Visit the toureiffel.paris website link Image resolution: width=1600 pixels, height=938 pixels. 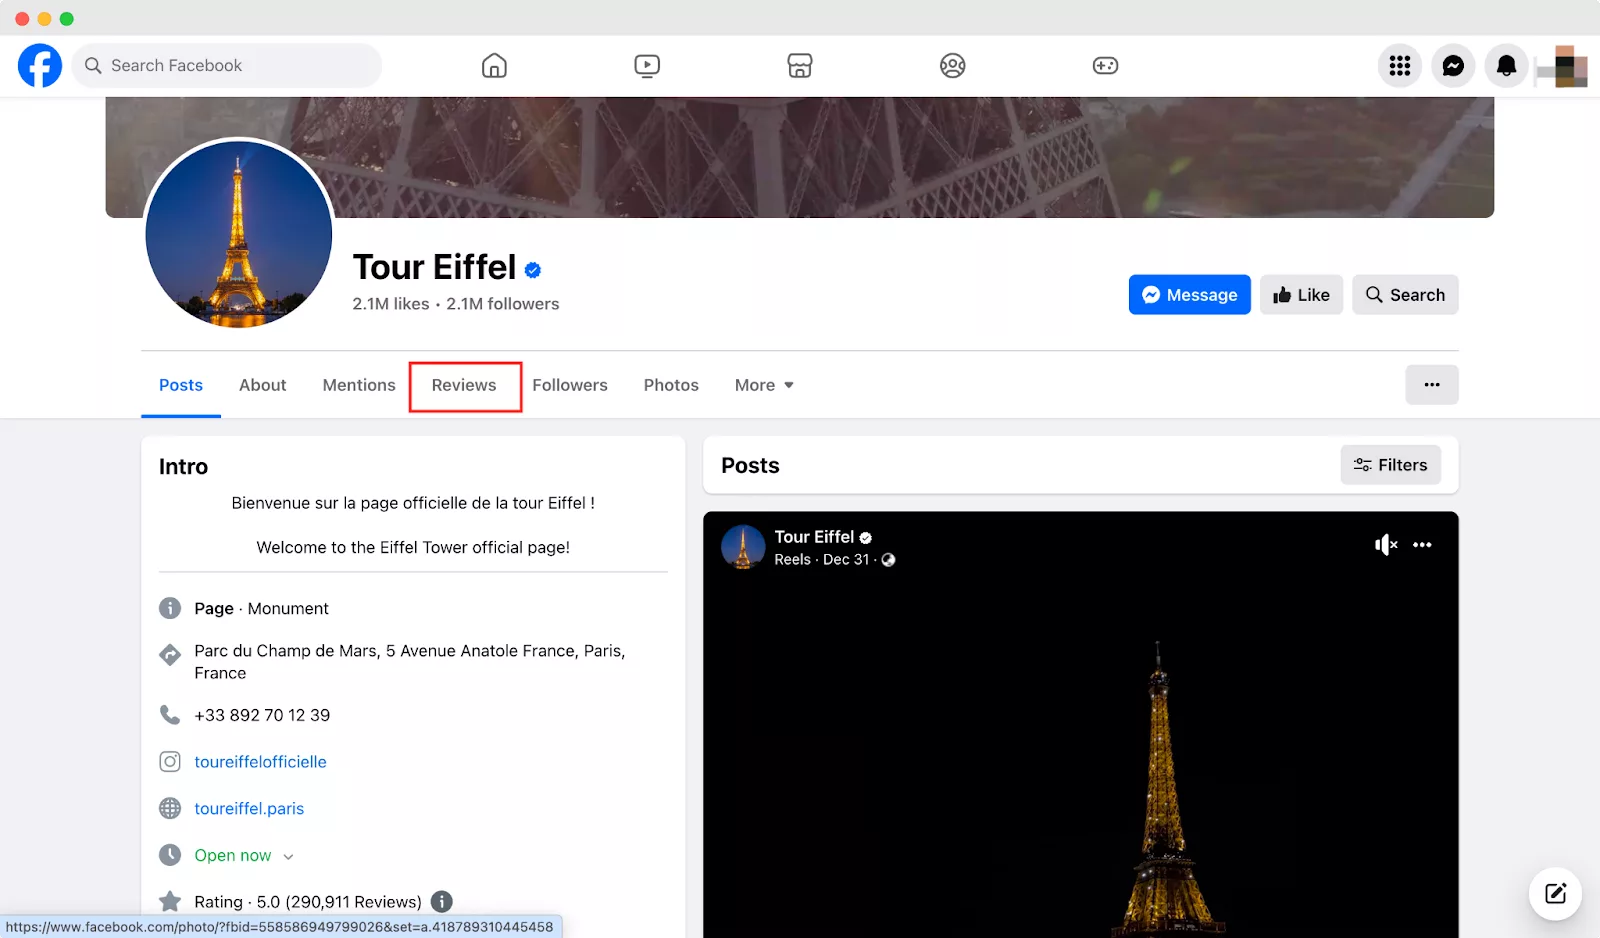pos(249,808)
